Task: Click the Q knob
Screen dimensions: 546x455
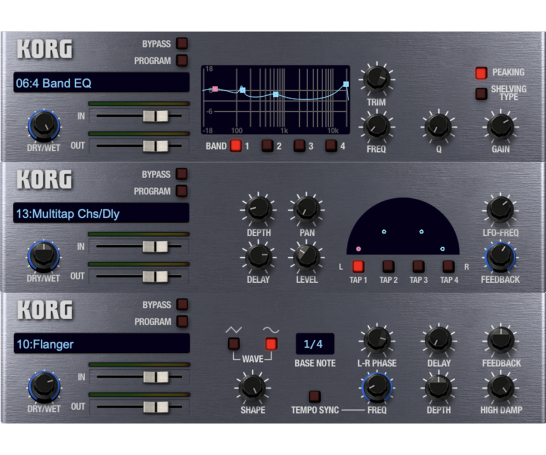Action: (x=438, y=126)
